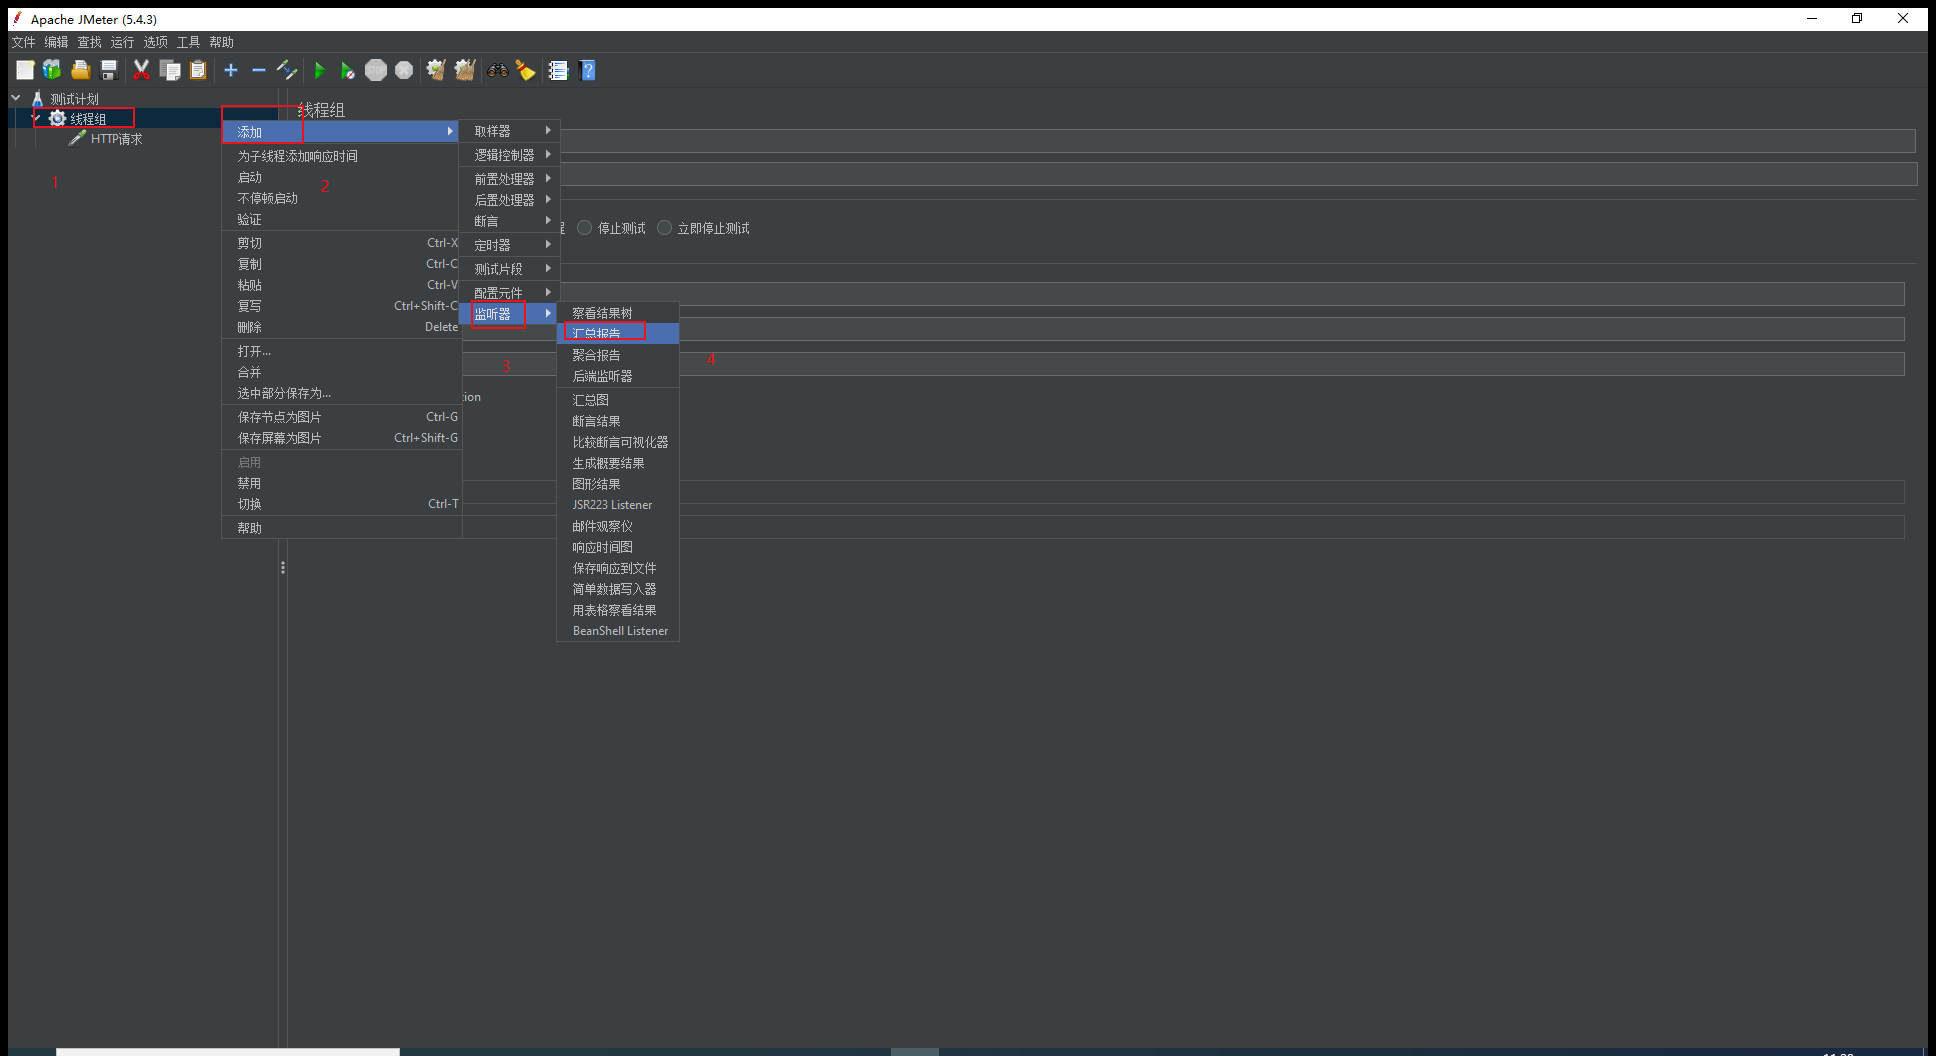Open the Templates icon in toolbar
Viewport: 1936px width, 1056px height.
(52, 70)
